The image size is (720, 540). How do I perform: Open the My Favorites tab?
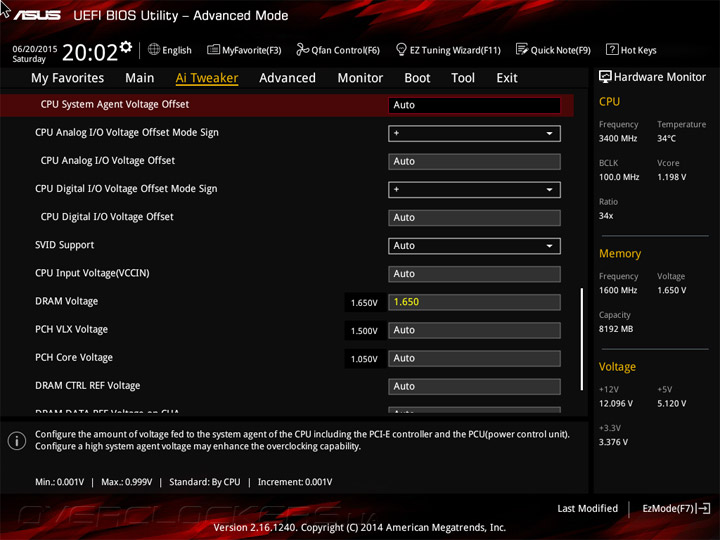click(x=68, y=78)
